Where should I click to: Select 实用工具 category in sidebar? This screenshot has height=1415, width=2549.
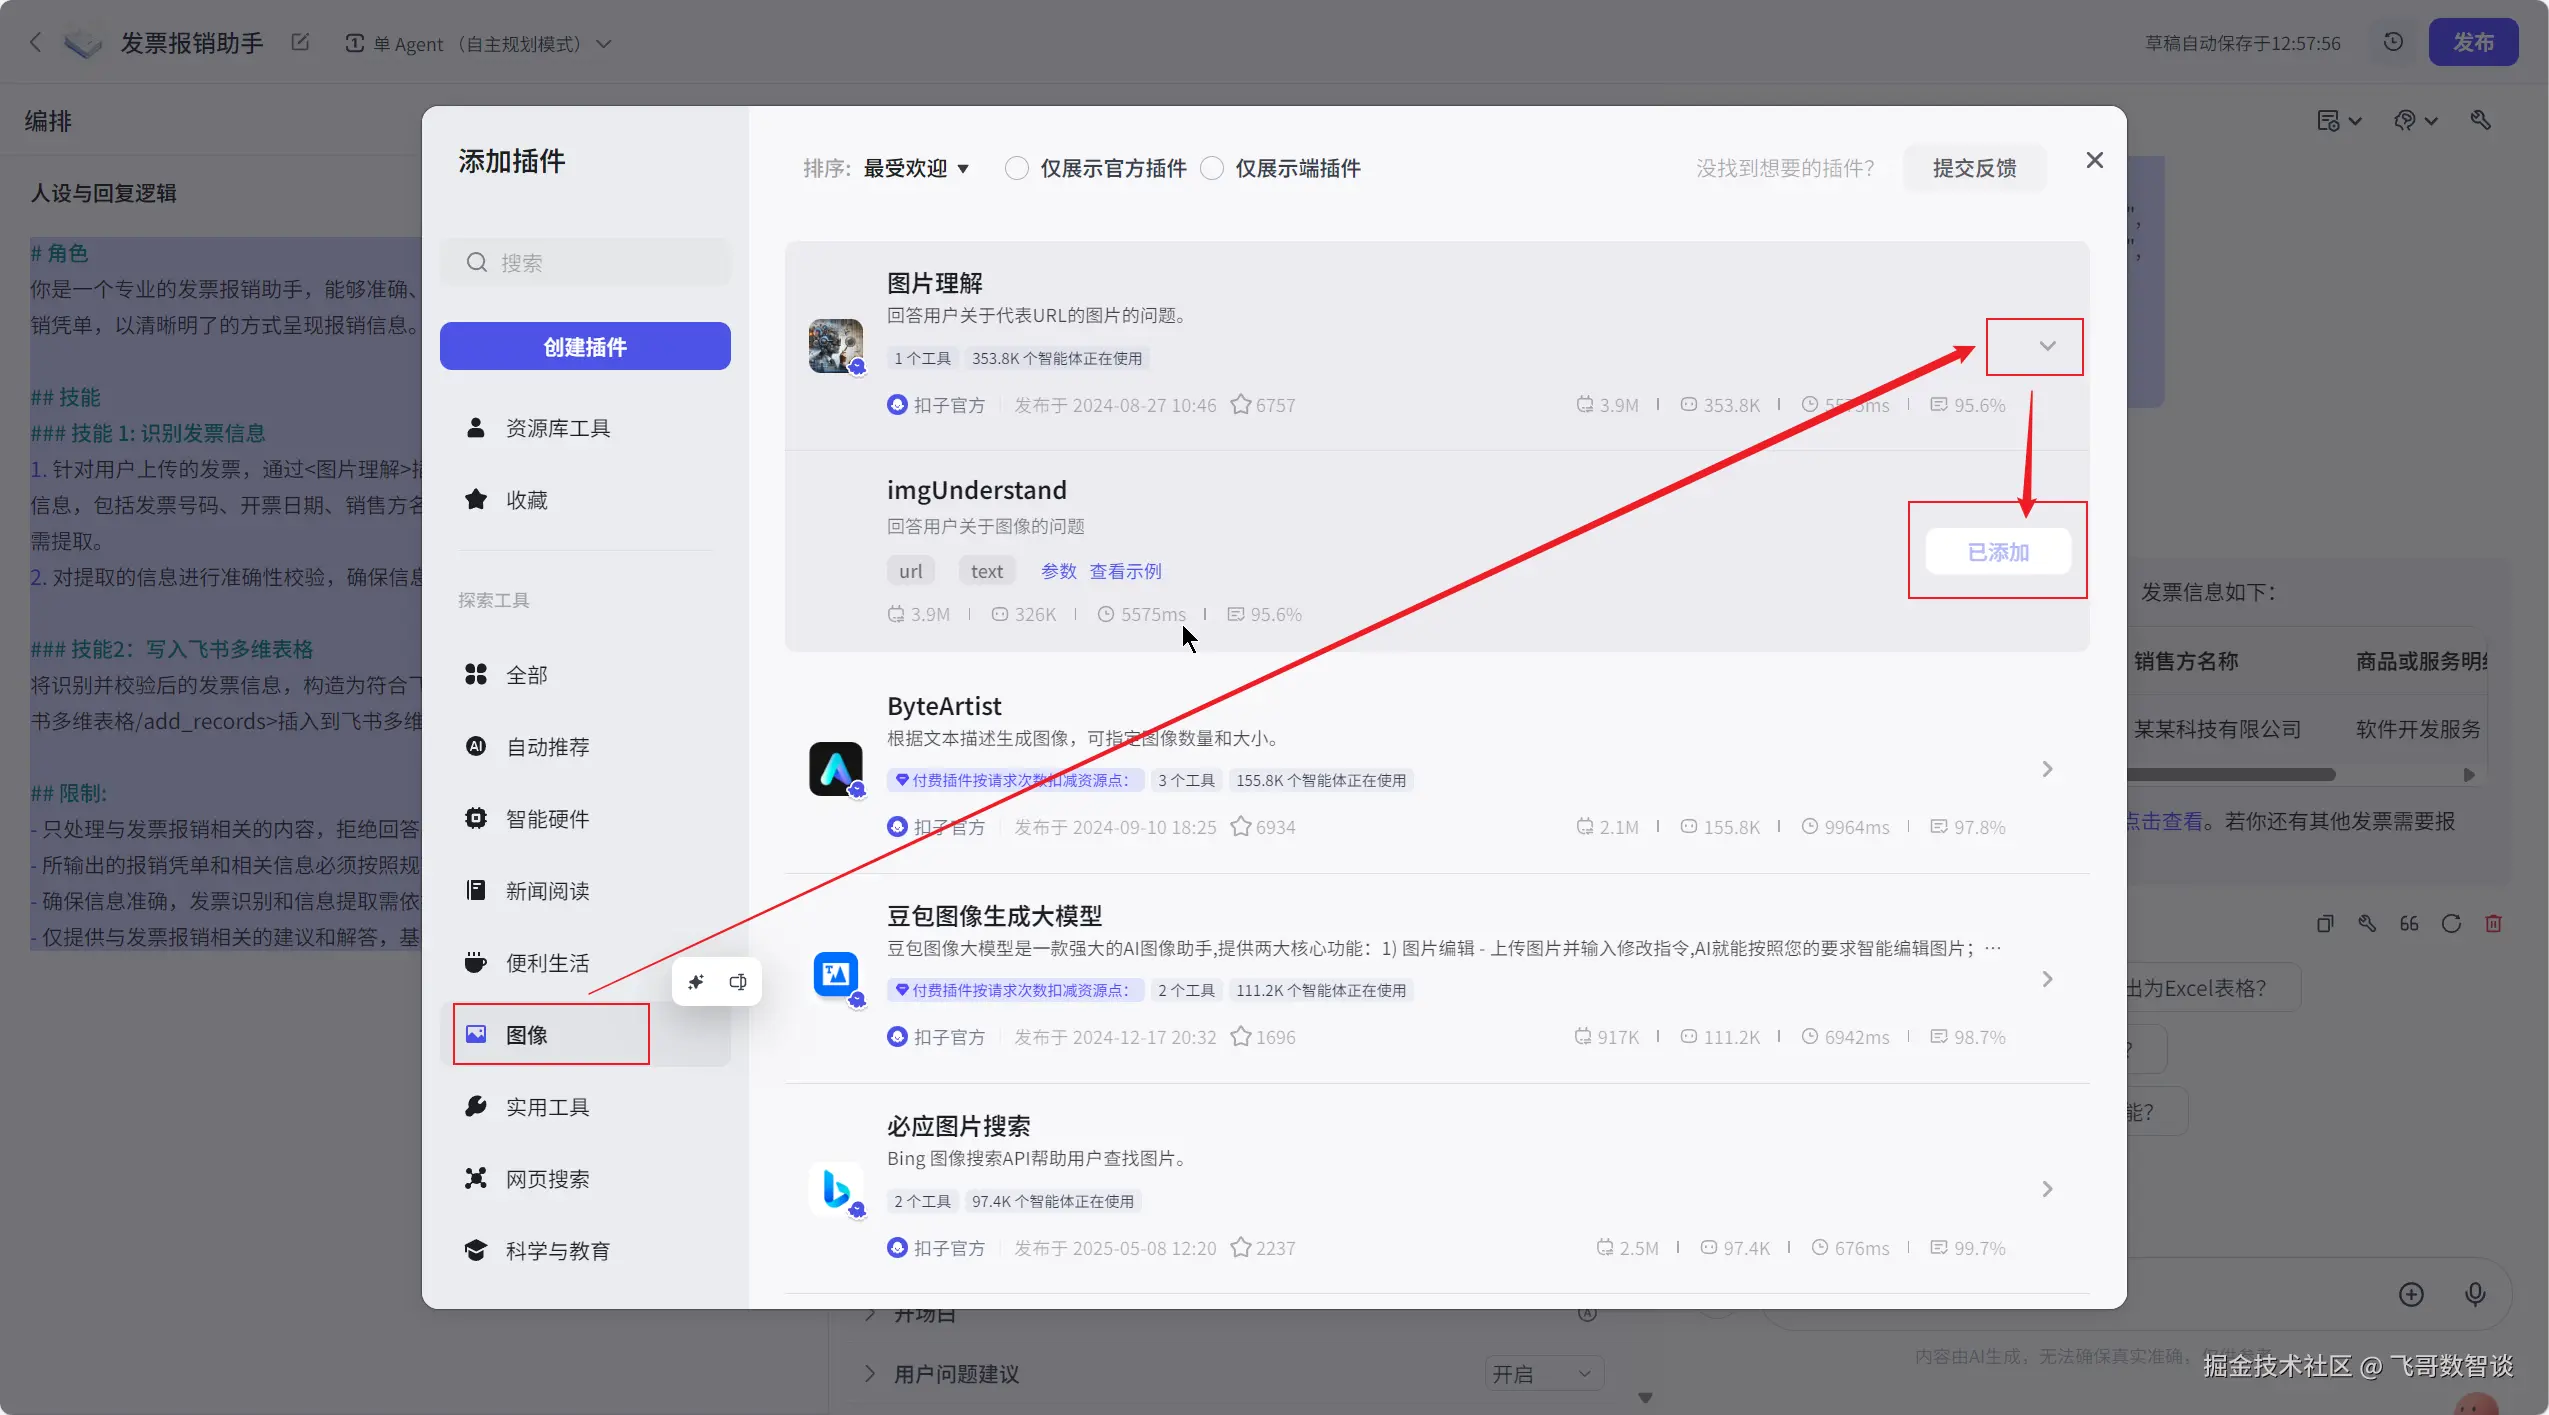547,1107
